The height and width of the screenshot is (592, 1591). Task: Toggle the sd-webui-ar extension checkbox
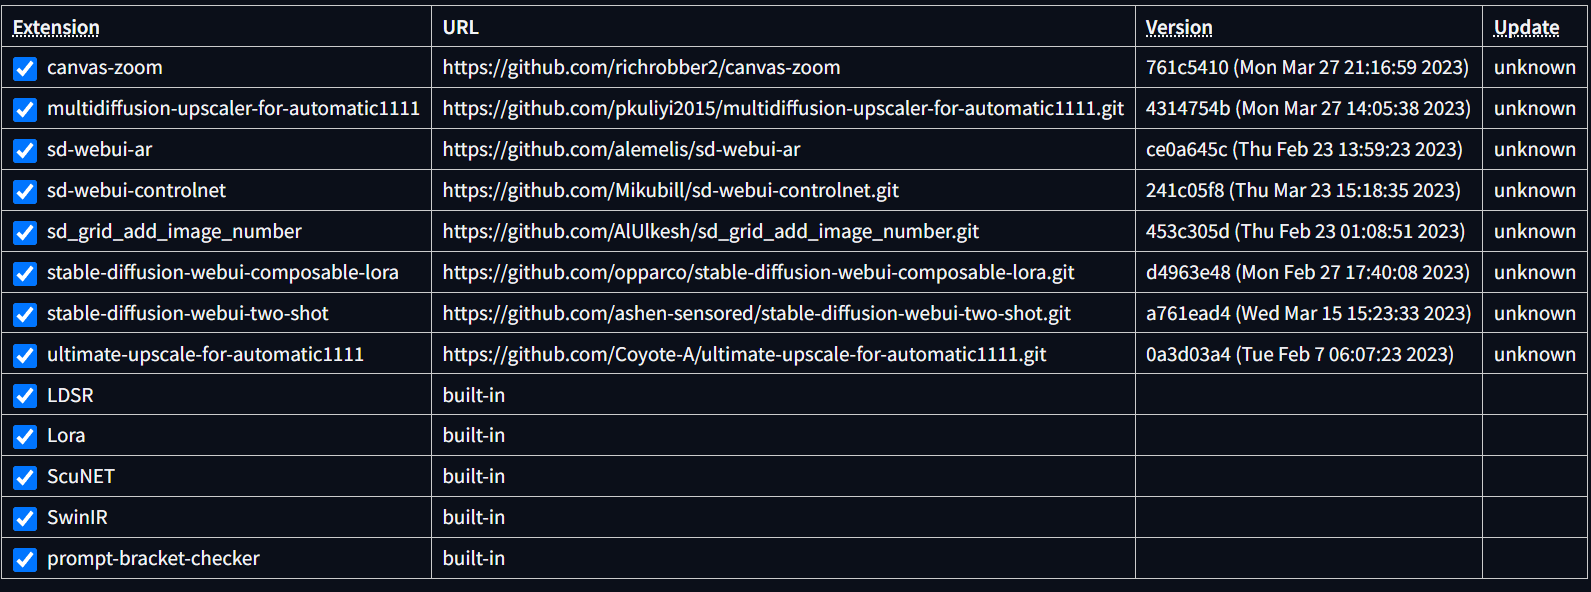25,150
